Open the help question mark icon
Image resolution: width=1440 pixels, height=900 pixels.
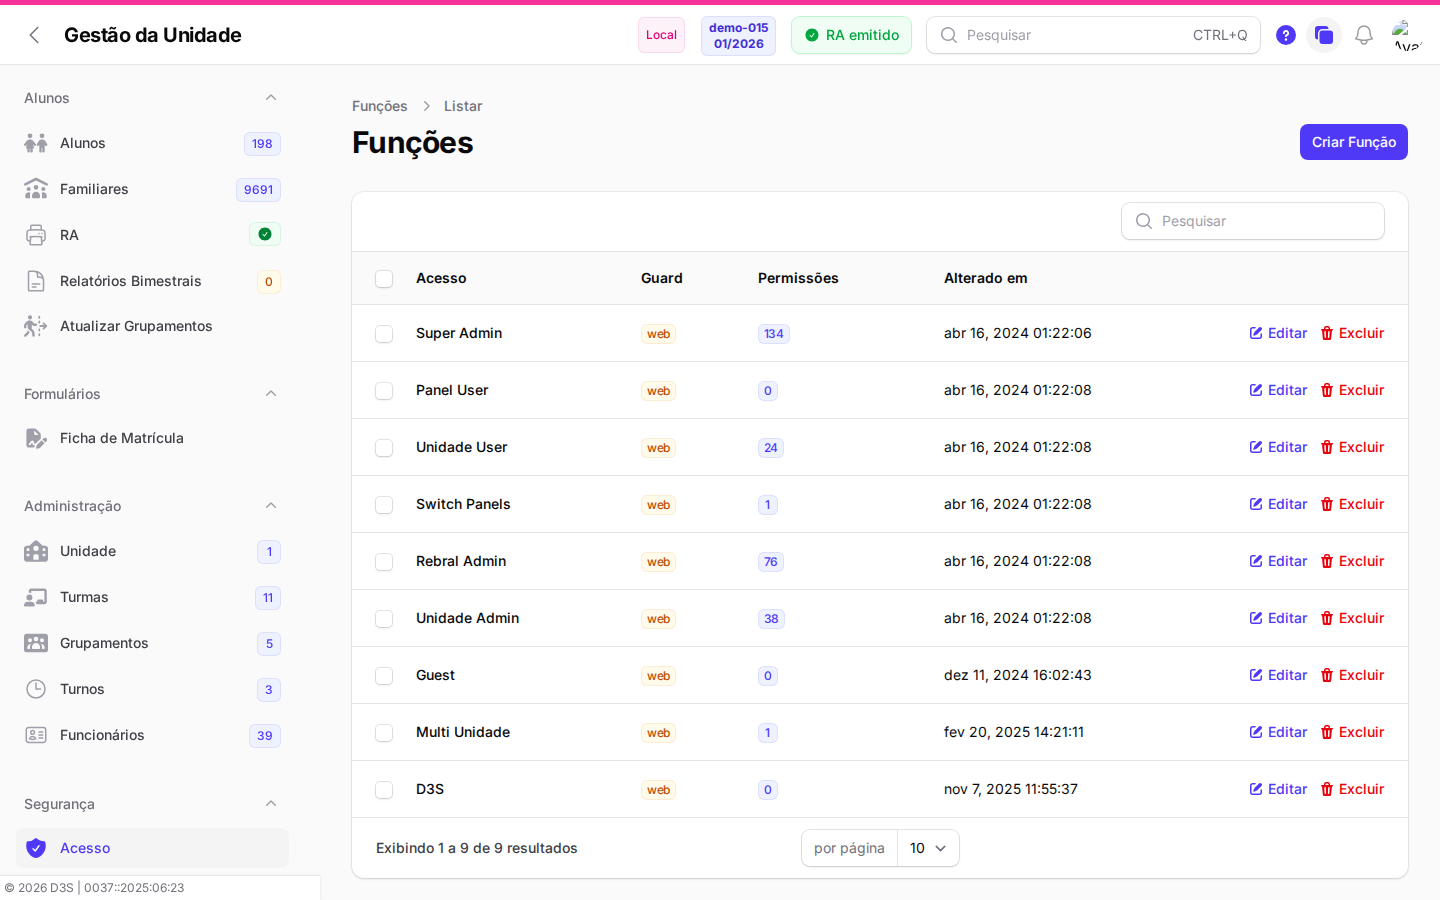click(x=1286, y=35)
